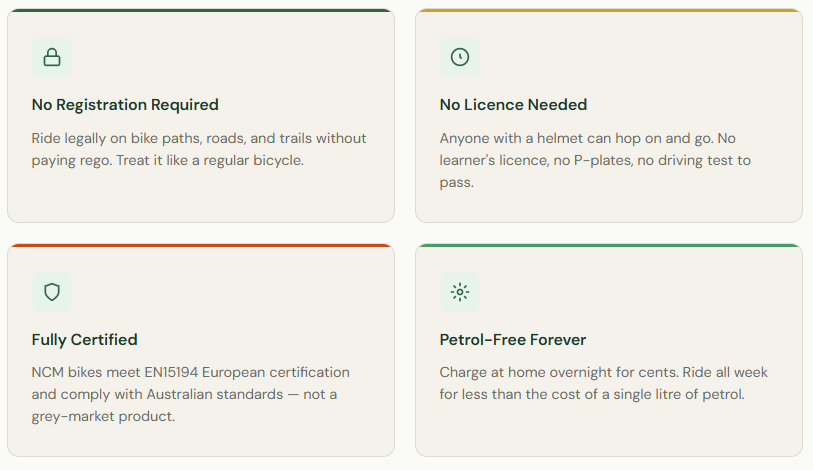This screenshot has width=813, height=470.
Task: Click the padlock icon
Action: coord(52,57)
